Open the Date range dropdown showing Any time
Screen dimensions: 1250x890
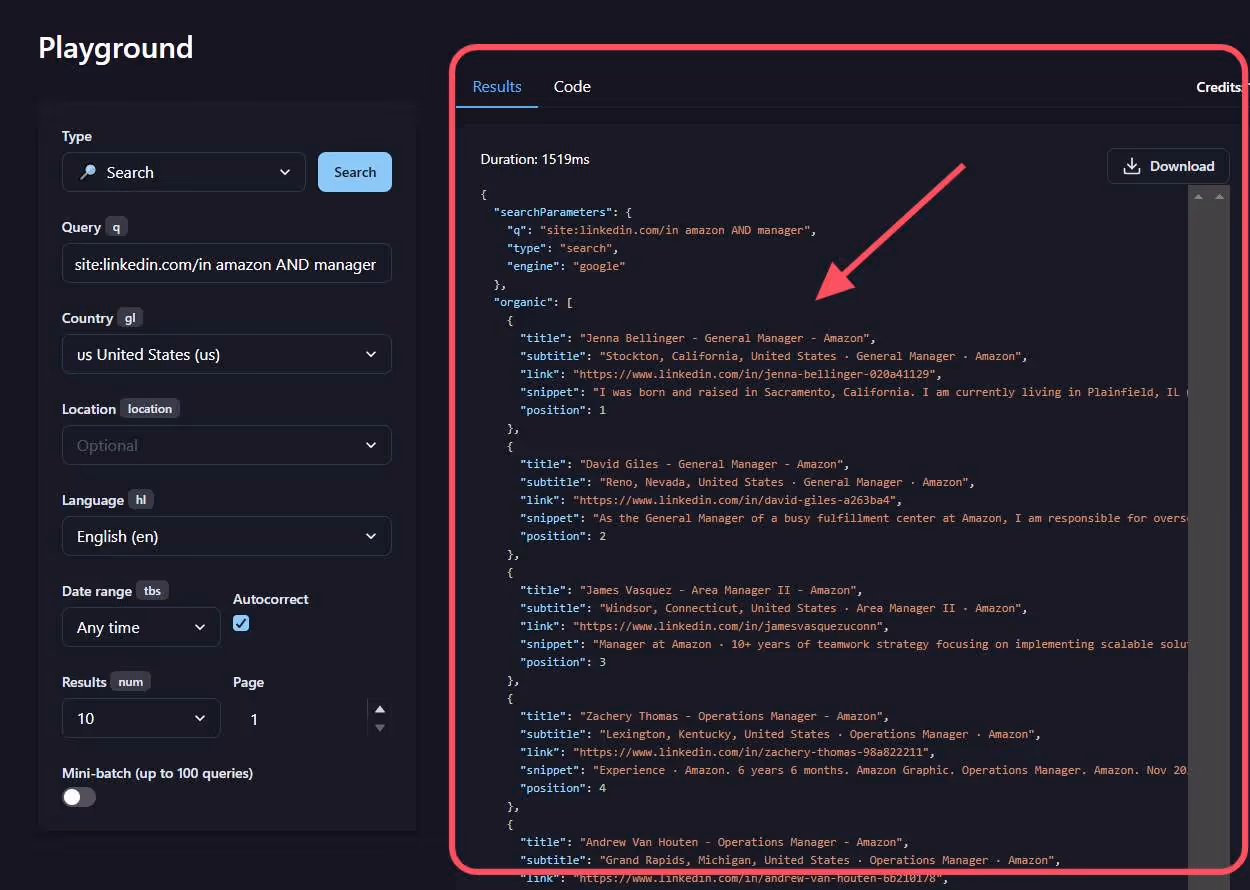141,627
